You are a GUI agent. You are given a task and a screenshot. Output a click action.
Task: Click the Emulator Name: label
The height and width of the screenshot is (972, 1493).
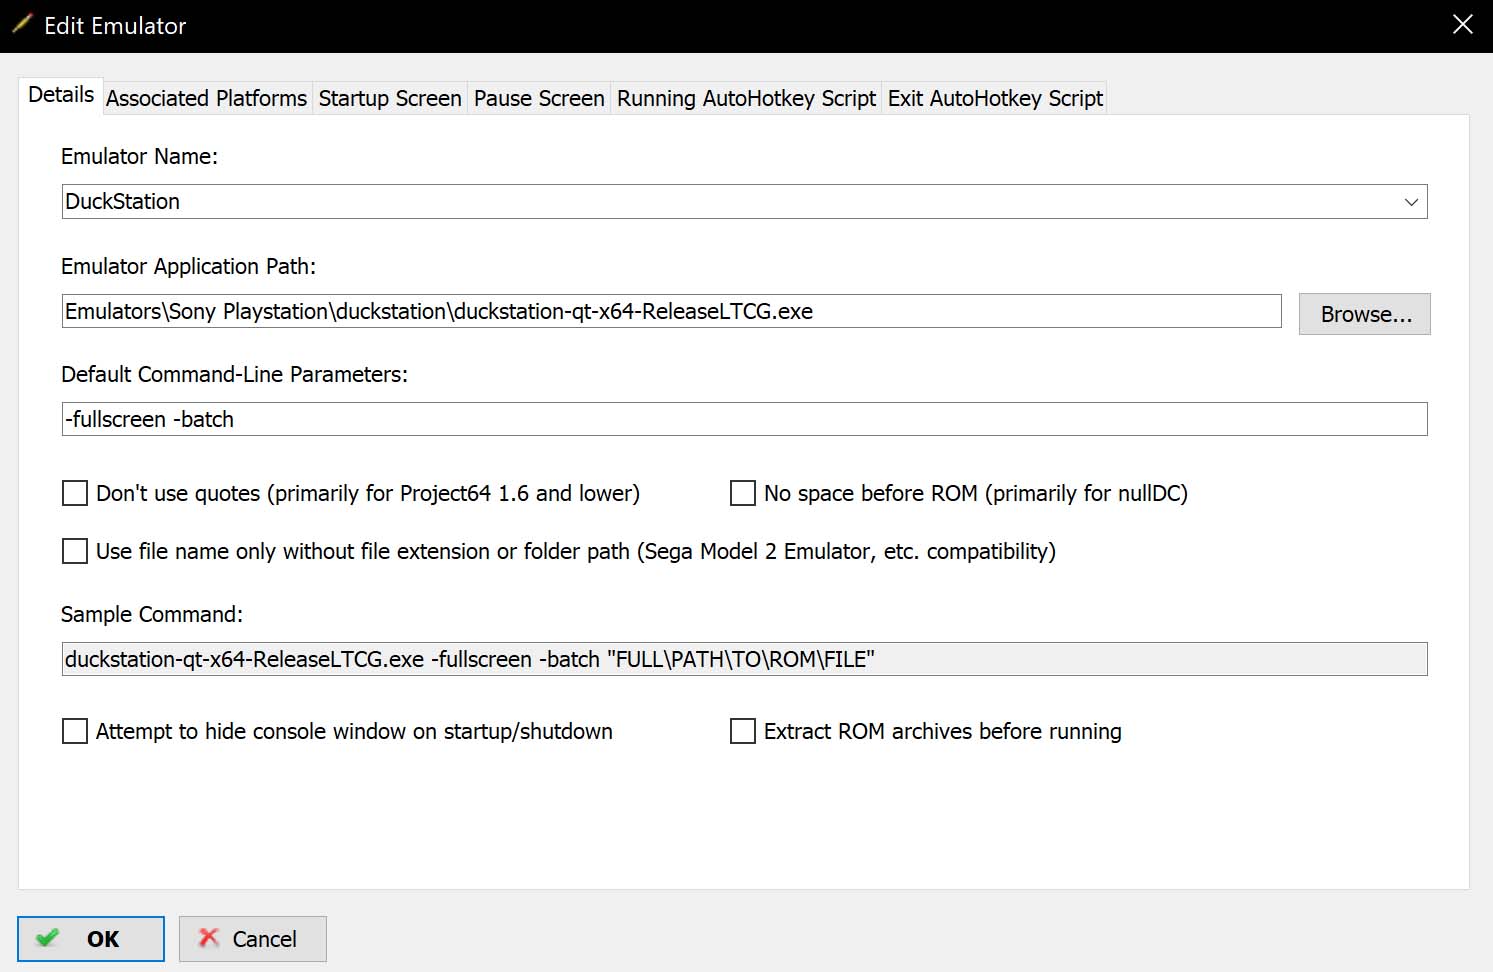pyautogui.click(x=139, y=156)
